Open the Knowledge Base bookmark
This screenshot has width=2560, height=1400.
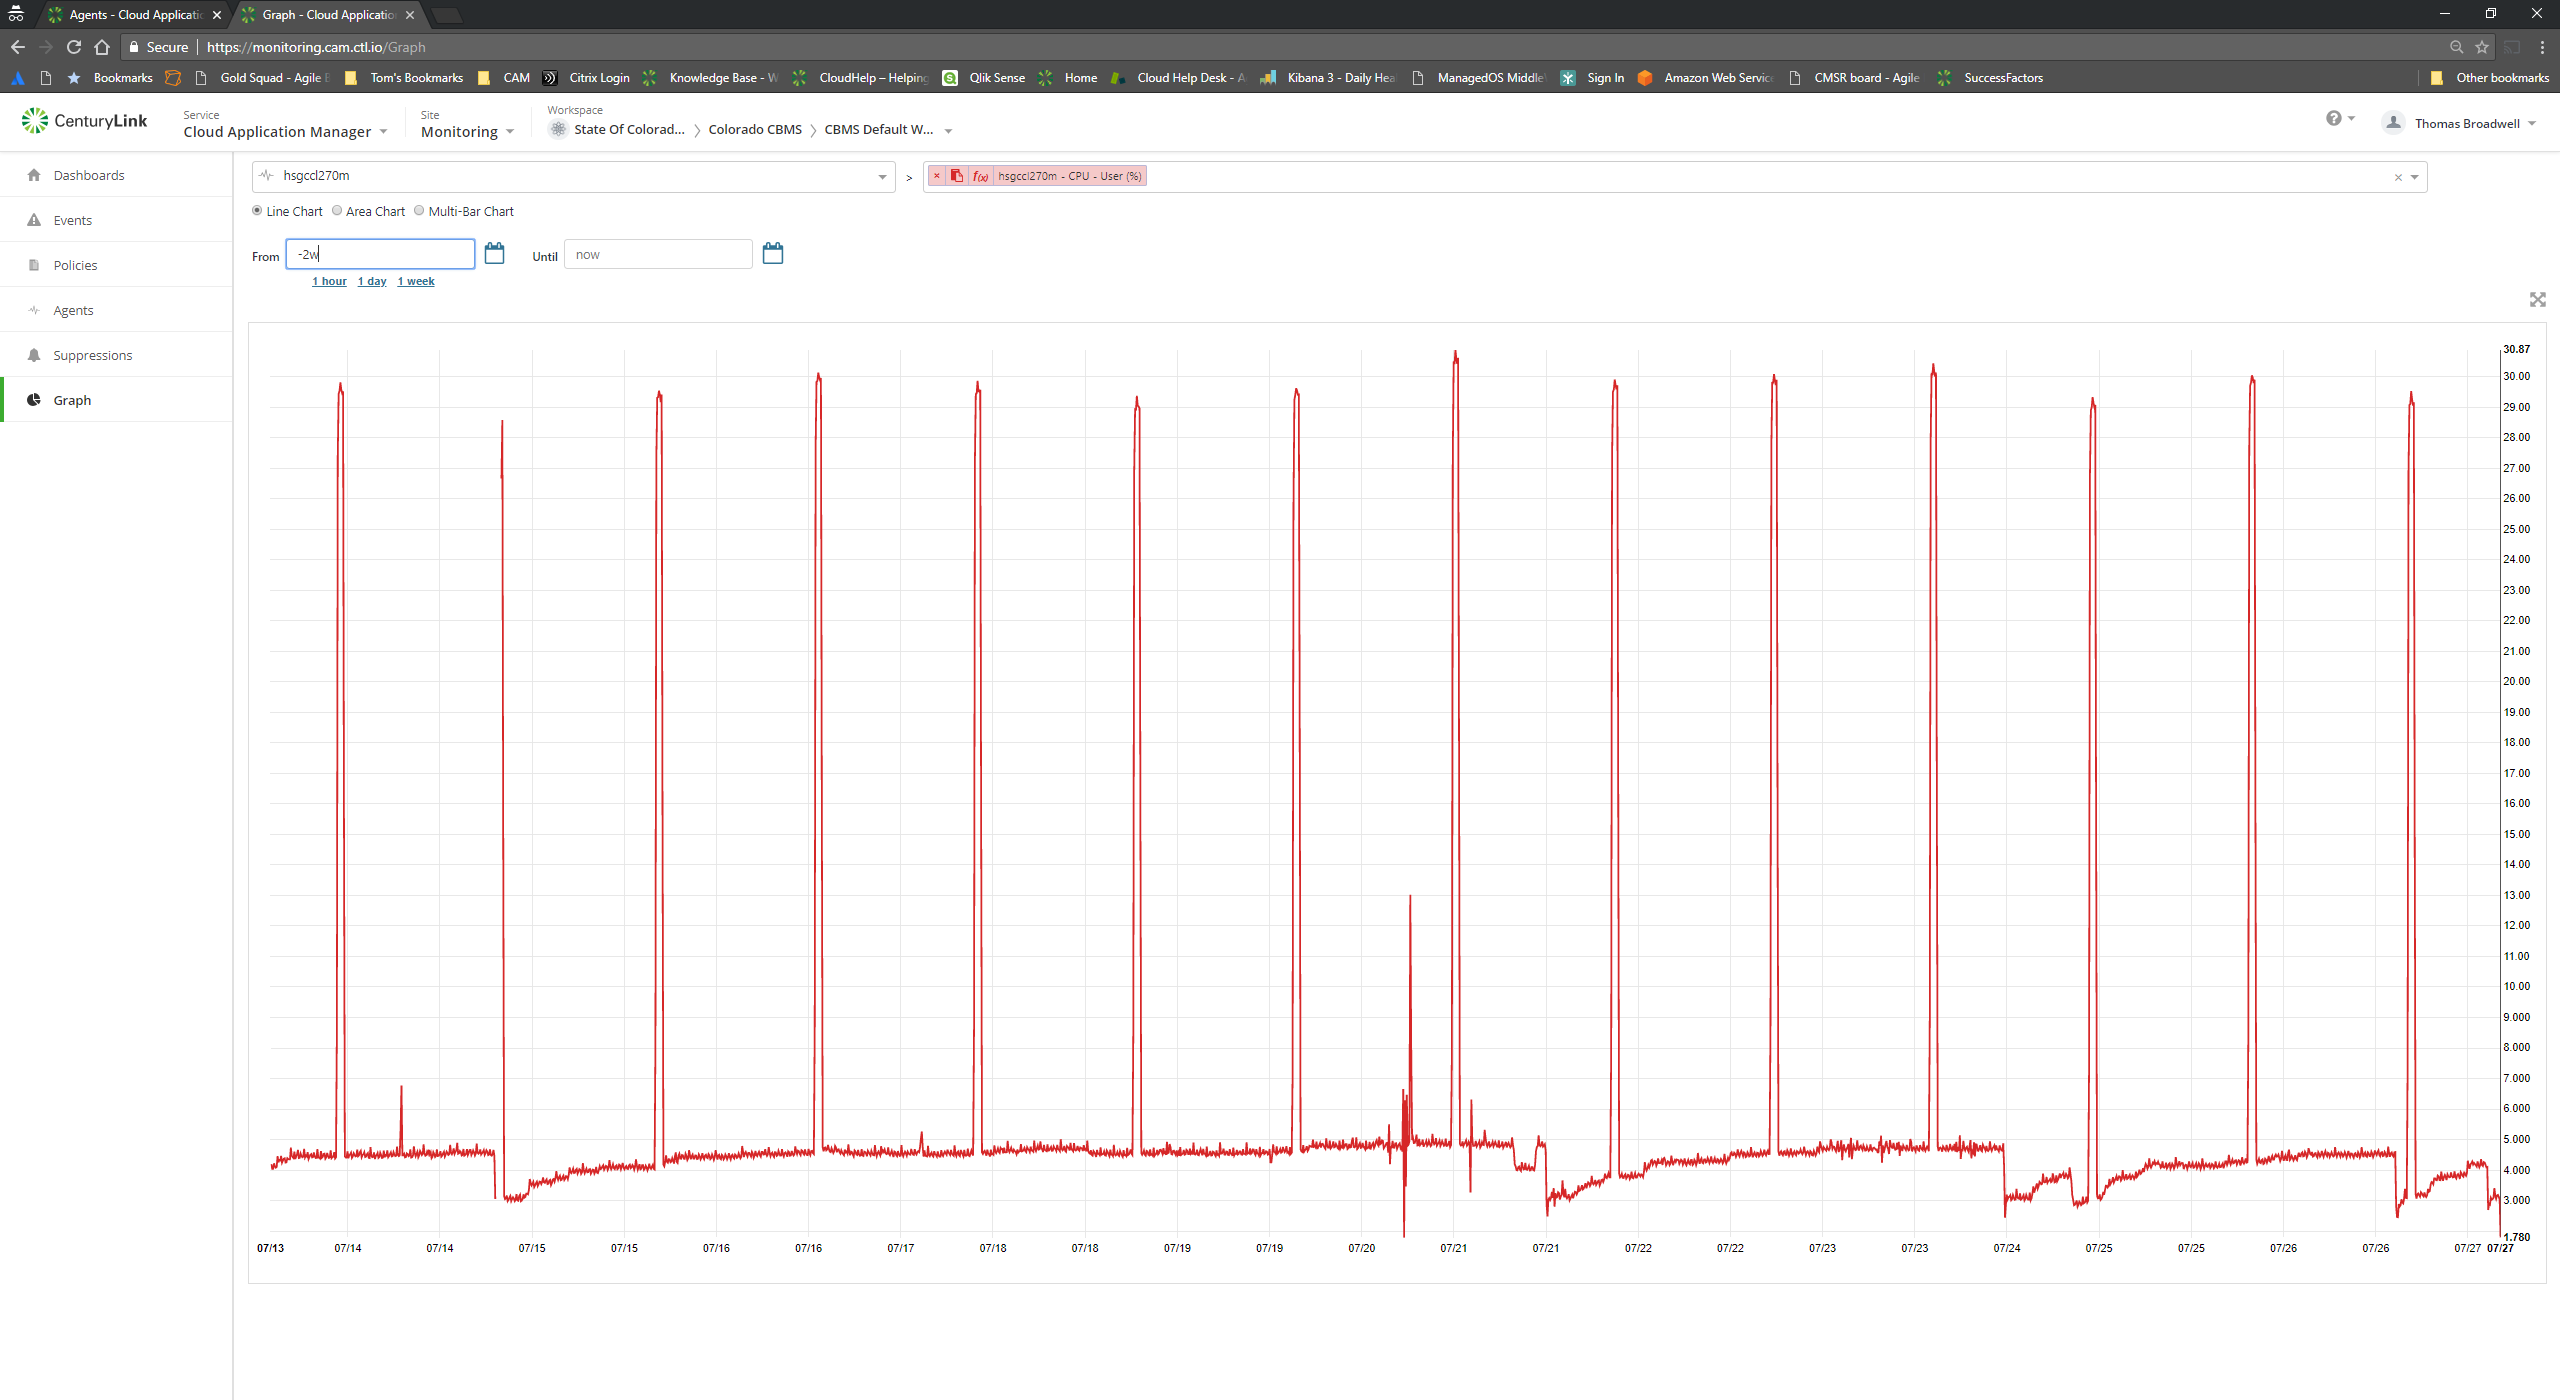[711, 78]
